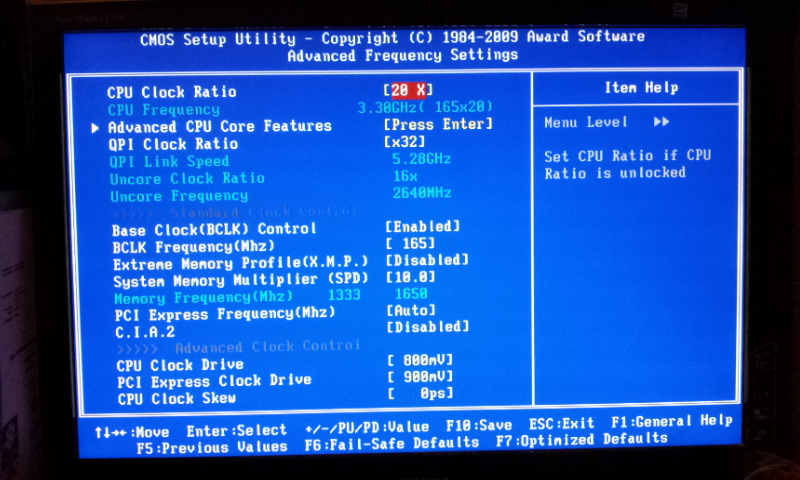800x480 pixels.
Task: Click the Menu Level arrows in Item Help
Action: click(660, 122)
